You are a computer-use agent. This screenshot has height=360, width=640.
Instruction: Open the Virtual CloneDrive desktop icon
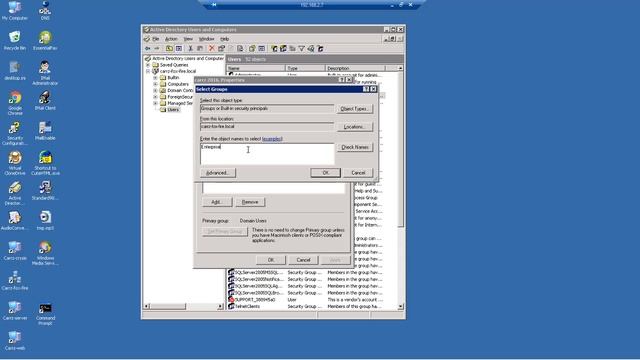pyautogui.click(x=15, y=163)
